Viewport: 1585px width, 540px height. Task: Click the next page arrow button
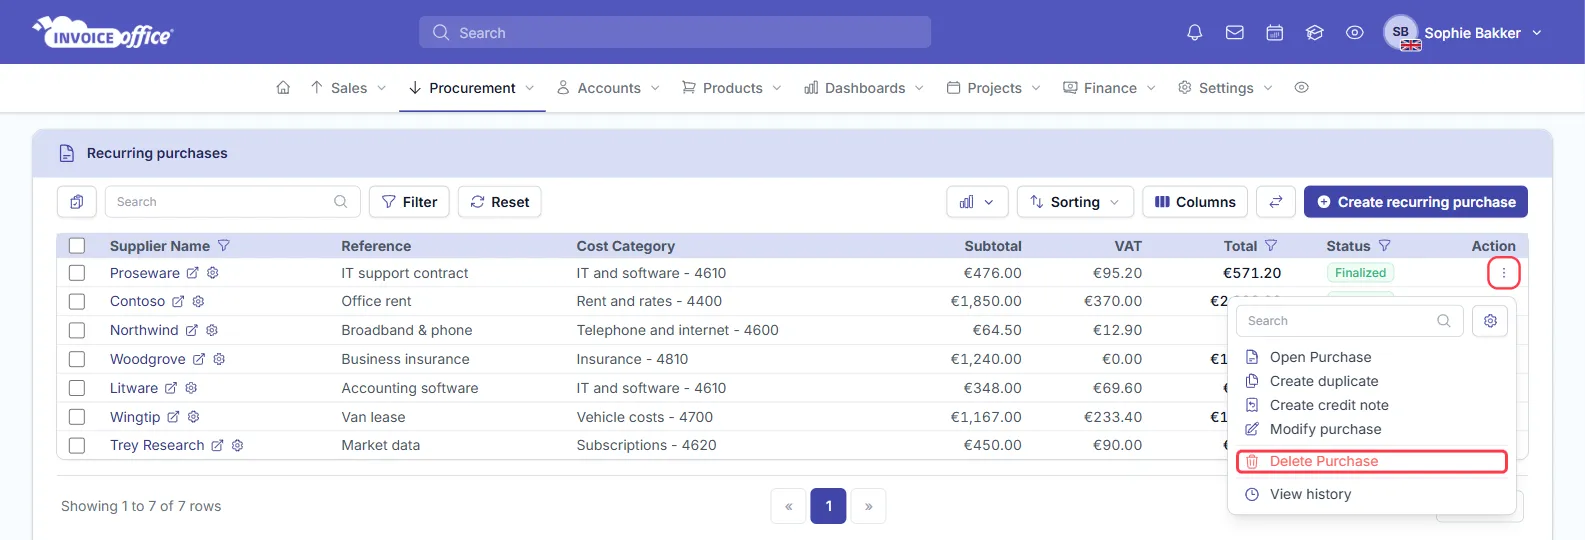(868, 506)
